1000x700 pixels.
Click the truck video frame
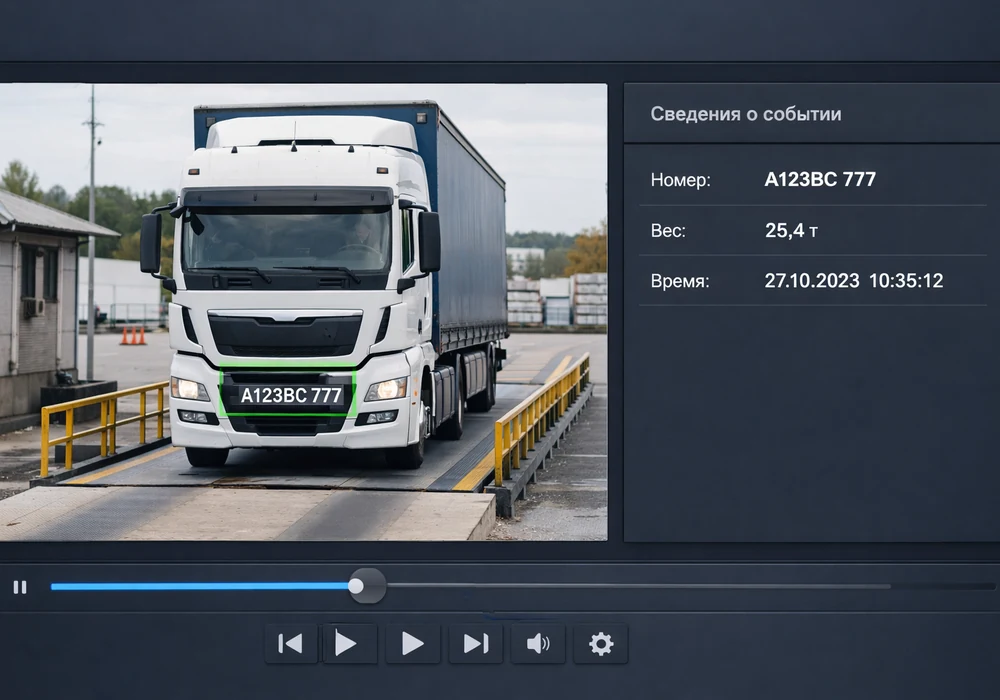click(304, 312)
